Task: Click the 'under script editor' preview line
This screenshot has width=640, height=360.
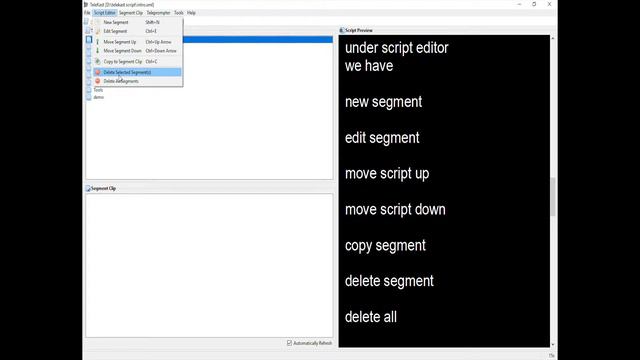Action: pyautogui.click(x=396, y=48)
